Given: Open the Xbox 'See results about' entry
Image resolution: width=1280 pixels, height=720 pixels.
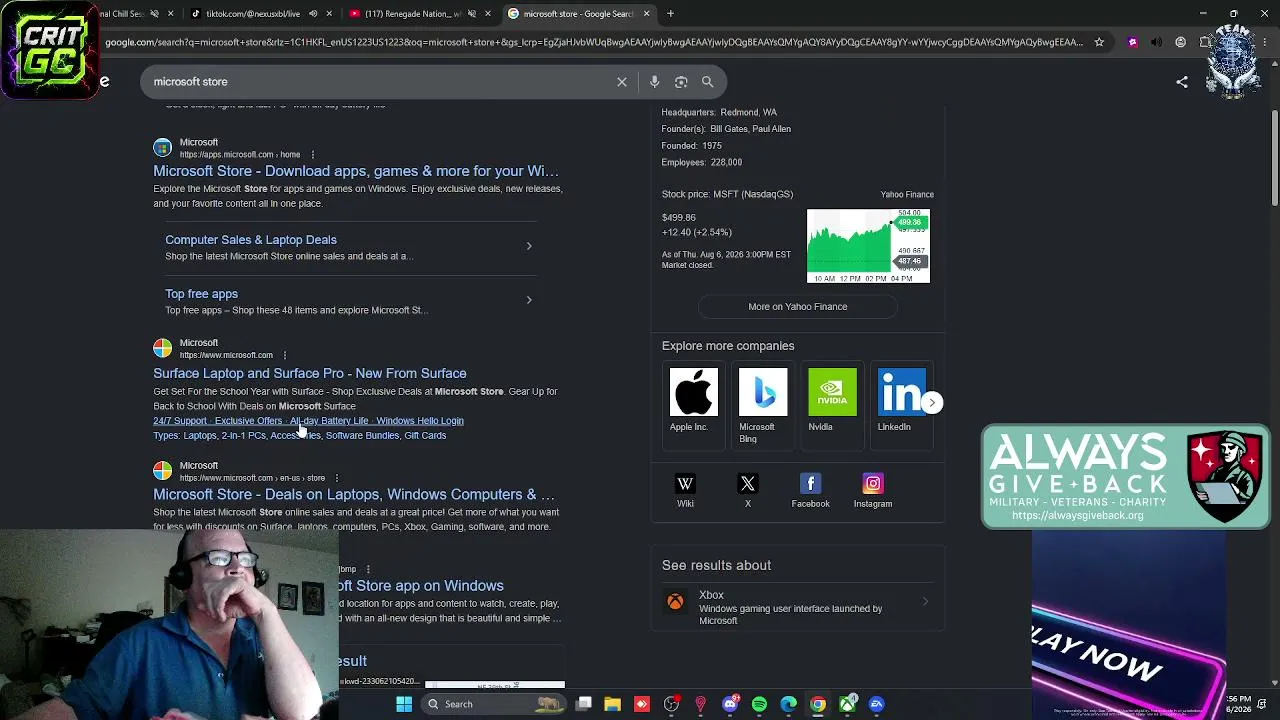Looking at the screenshot, I should coord(797,607).
